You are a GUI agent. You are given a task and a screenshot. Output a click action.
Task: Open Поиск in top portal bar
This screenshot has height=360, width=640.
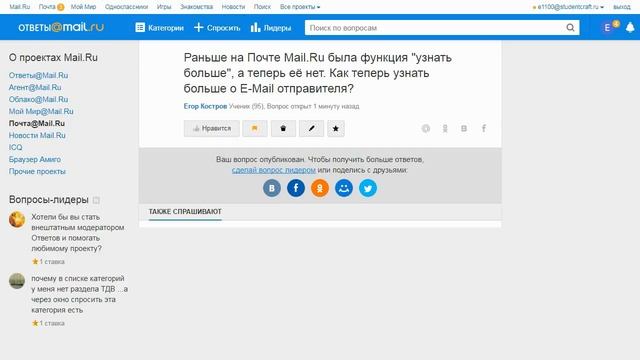click(x=262, y=7)
